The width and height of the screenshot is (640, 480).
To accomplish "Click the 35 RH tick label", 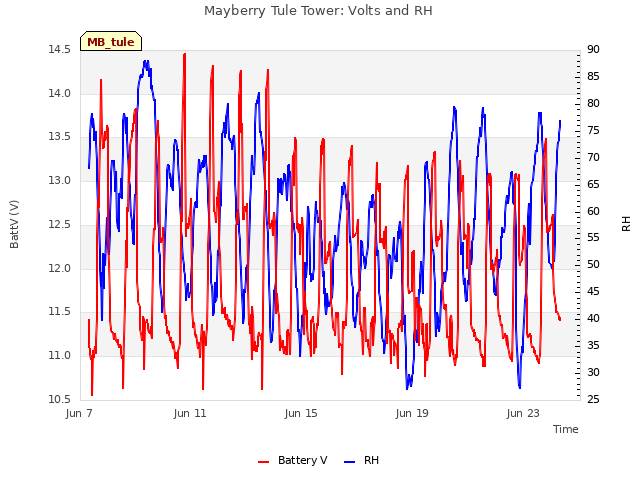I will pyautogui.click(x=593, y=346).
